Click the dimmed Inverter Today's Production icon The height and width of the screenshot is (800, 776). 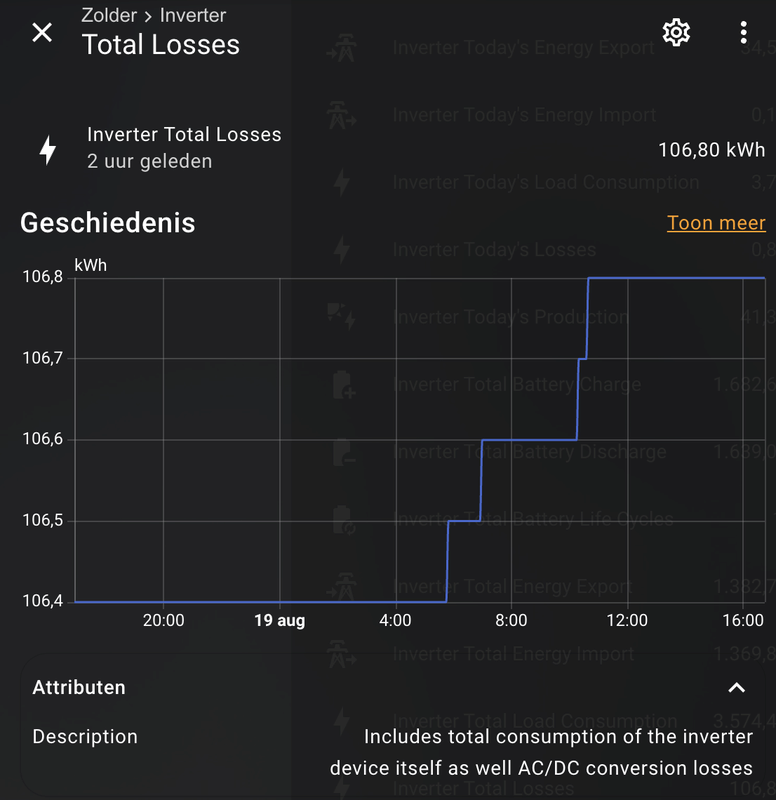click(x=342, y=317)
